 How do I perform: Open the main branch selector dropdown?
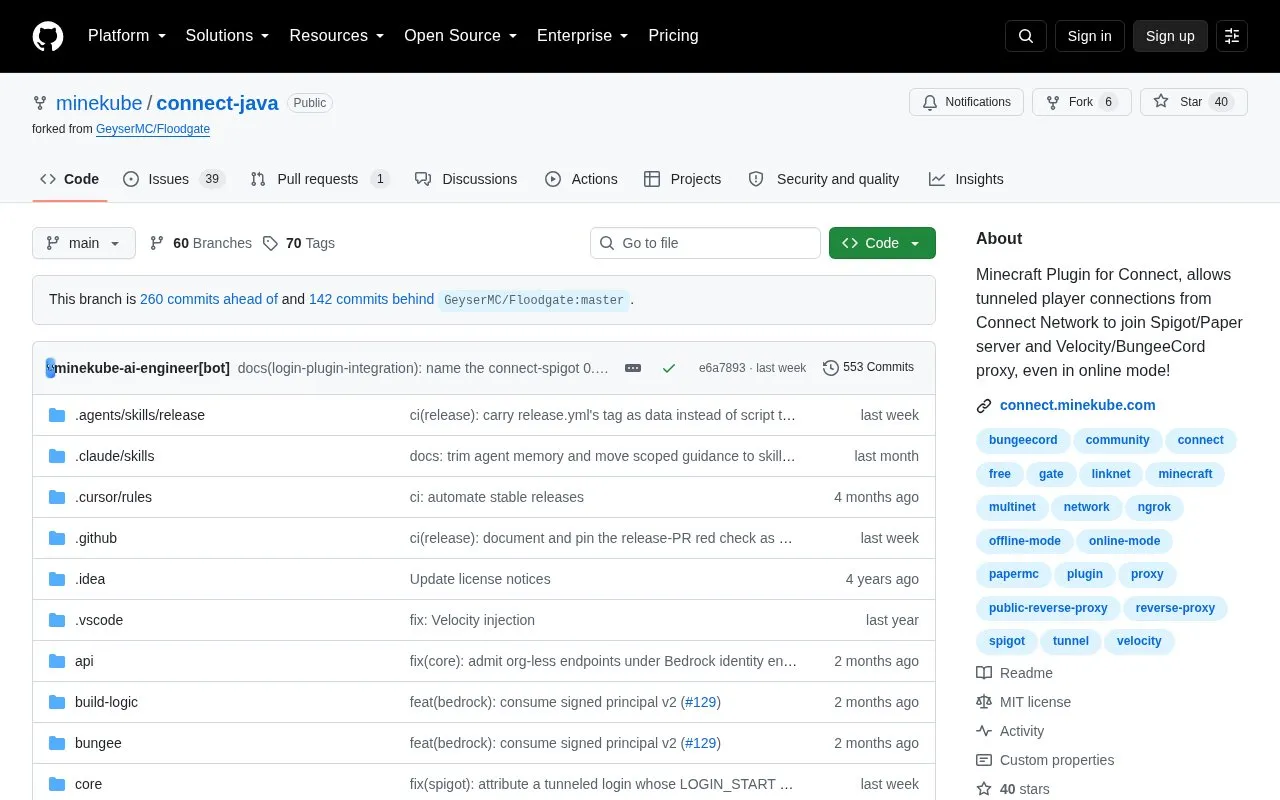tap(84, 243)
